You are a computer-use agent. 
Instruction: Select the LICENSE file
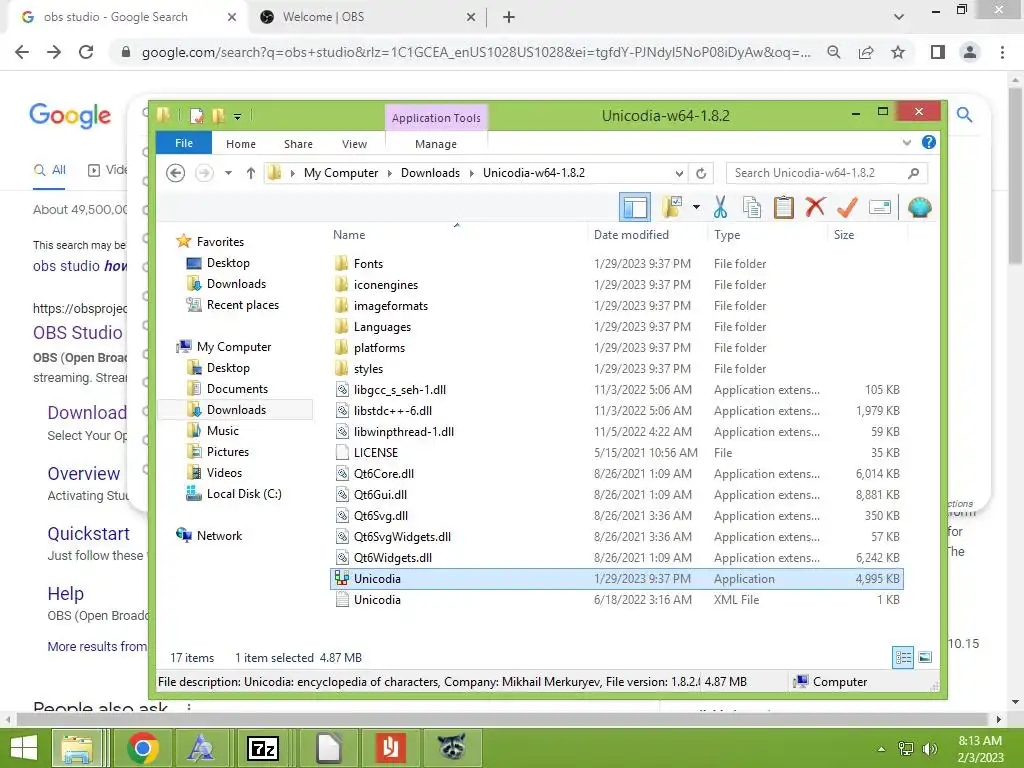376,453
